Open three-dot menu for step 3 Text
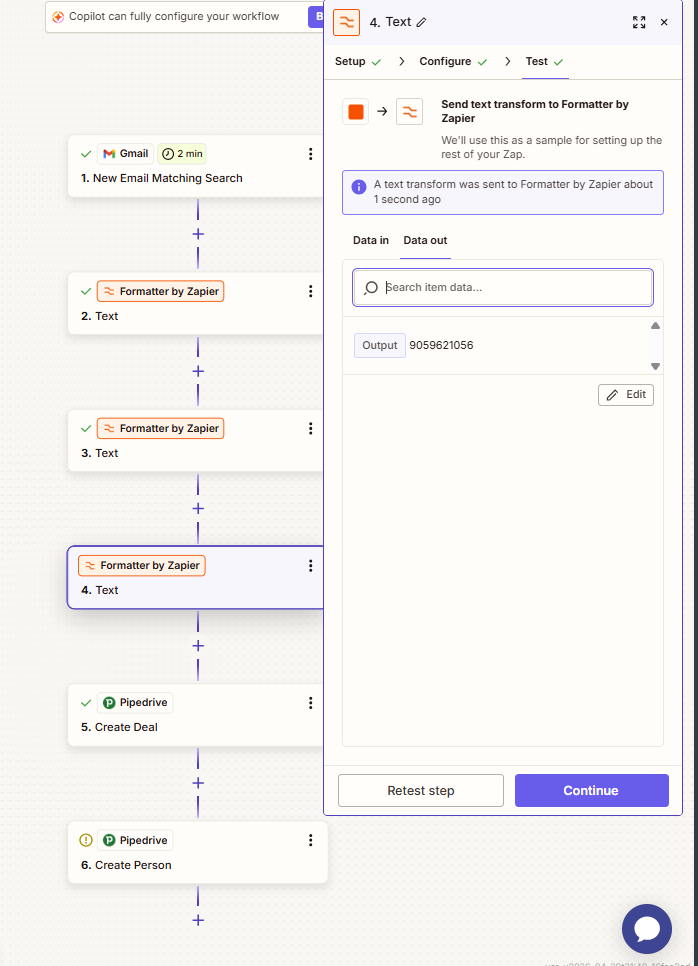Viewport: 698px width, 966px height. point(310,428)
